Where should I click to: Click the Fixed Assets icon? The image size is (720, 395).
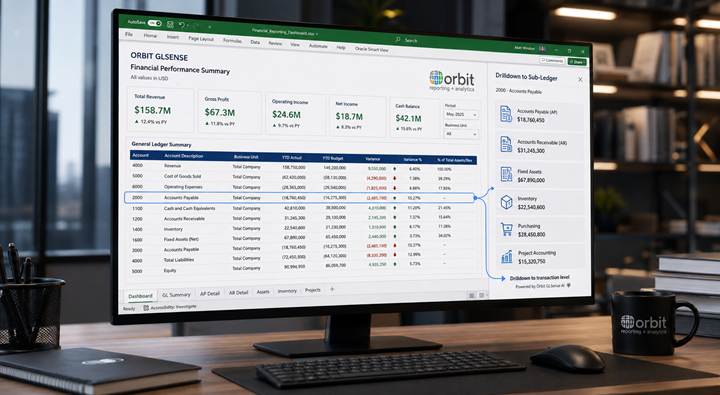tap(506, 174)
